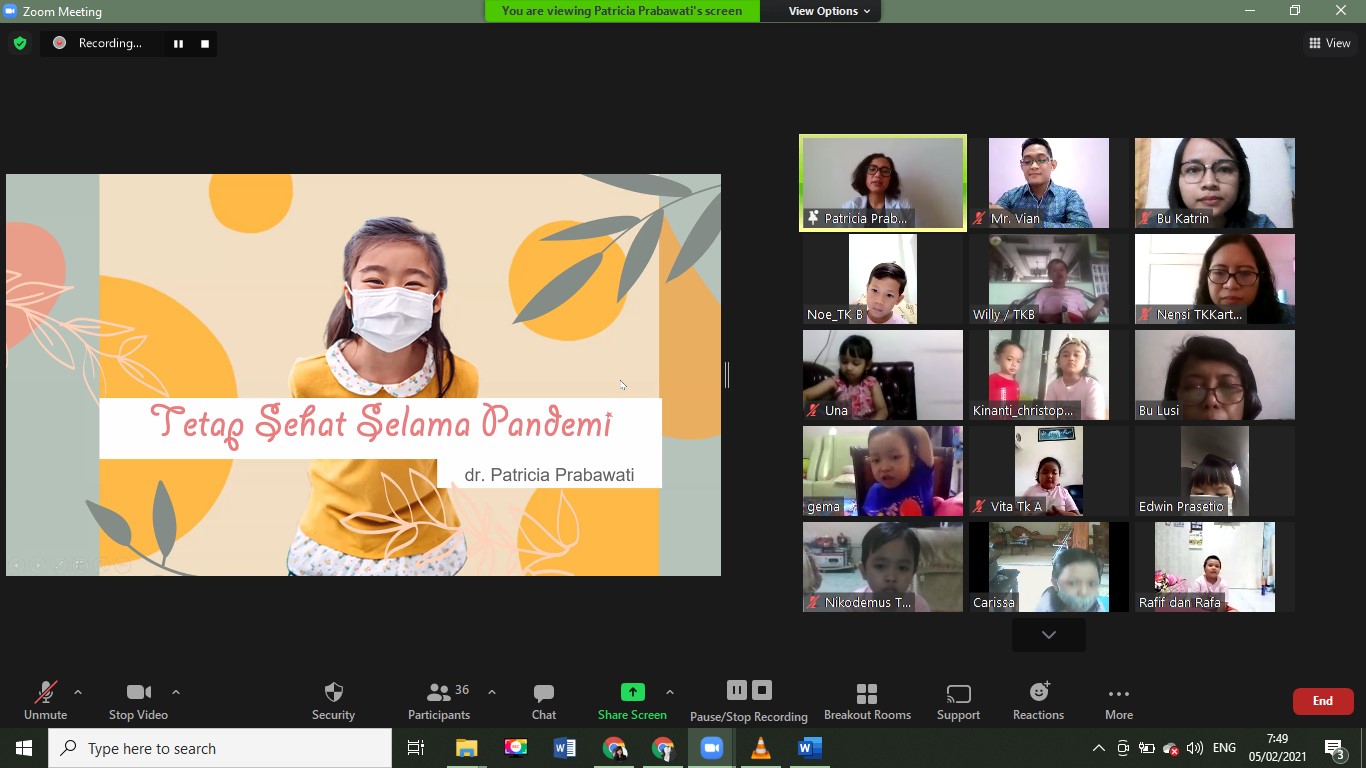Open the ENG language indicator
The image size is (1366, 768).
point(1224,748)
